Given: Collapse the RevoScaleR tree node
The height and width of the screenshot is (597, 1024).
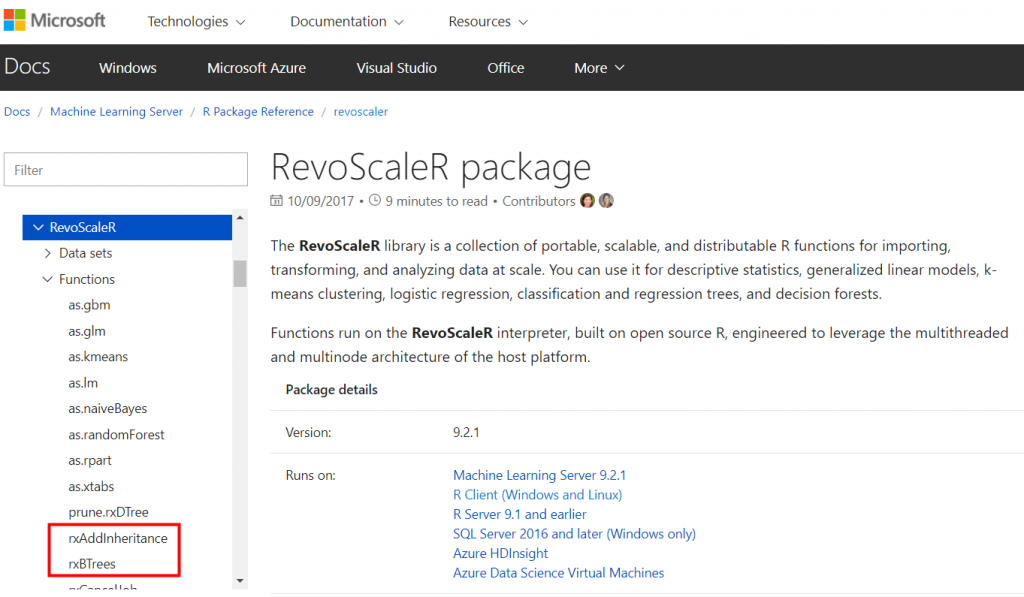Looking at the screenshot, I should [39, 227].
